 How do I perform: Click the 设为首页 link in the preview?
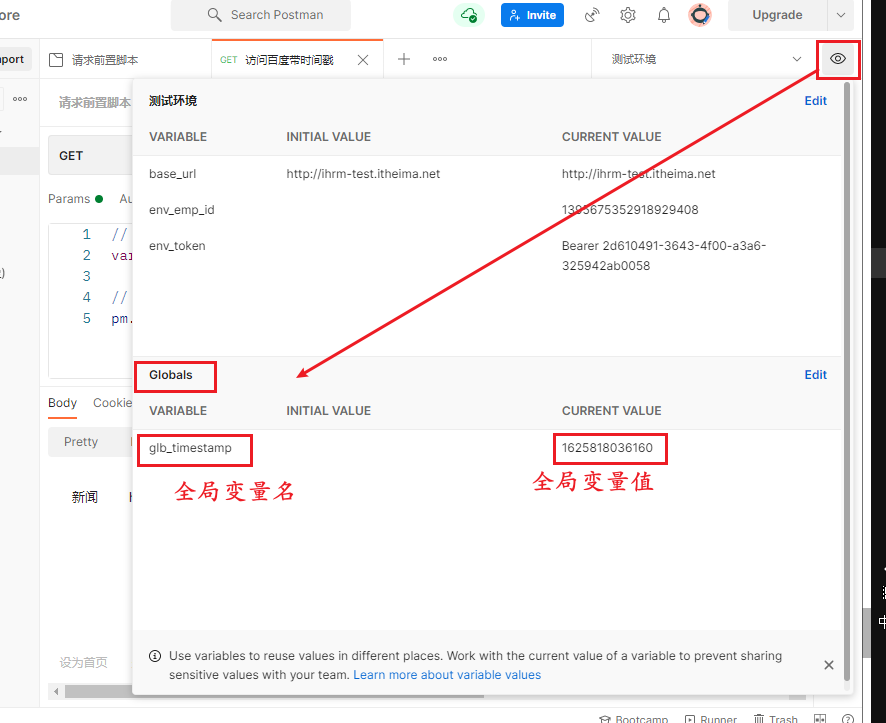pos(84,663)
